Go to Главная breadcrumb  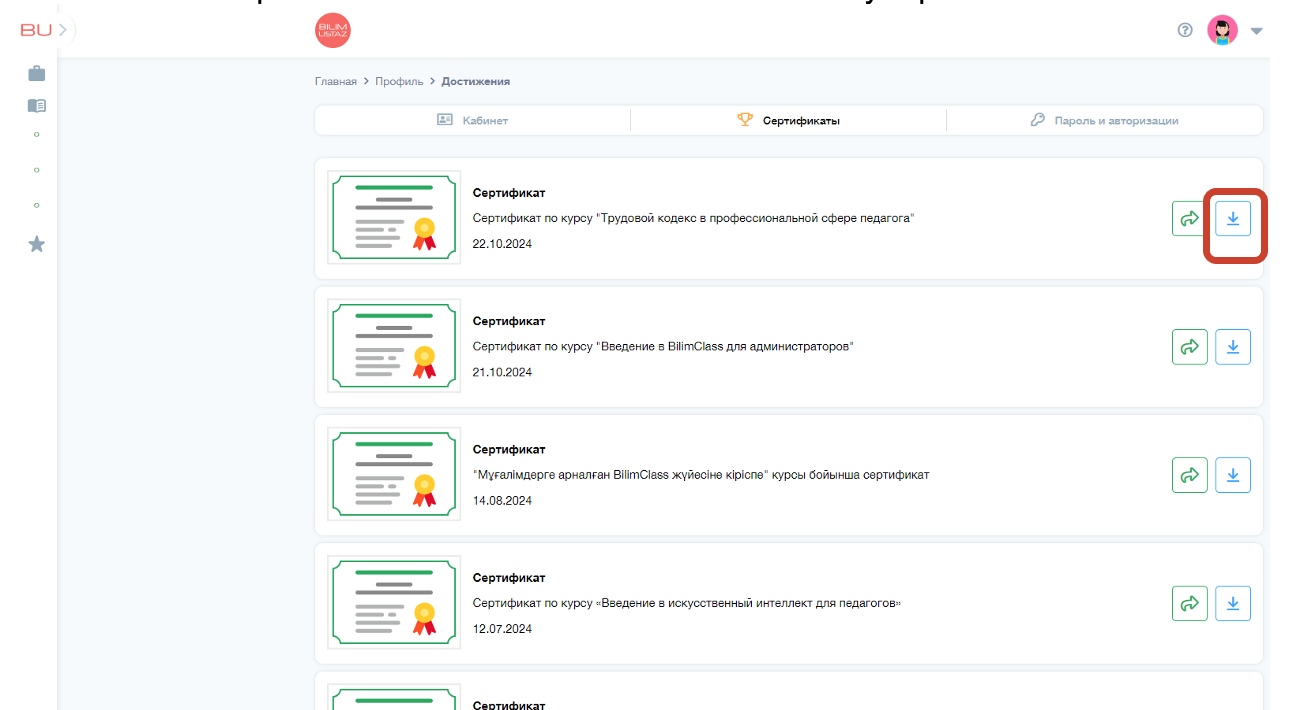(x=336, y=81)
